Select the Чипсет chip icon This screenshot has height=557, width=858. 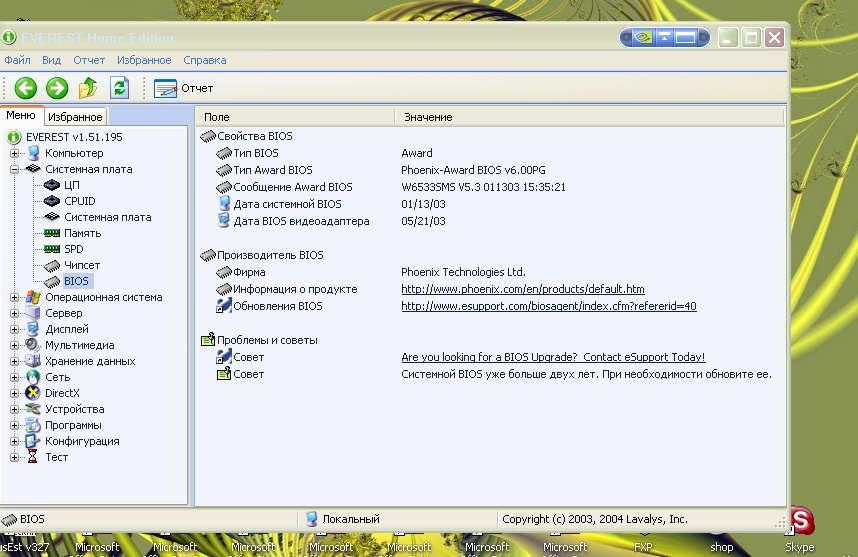[x=52, y=265]
